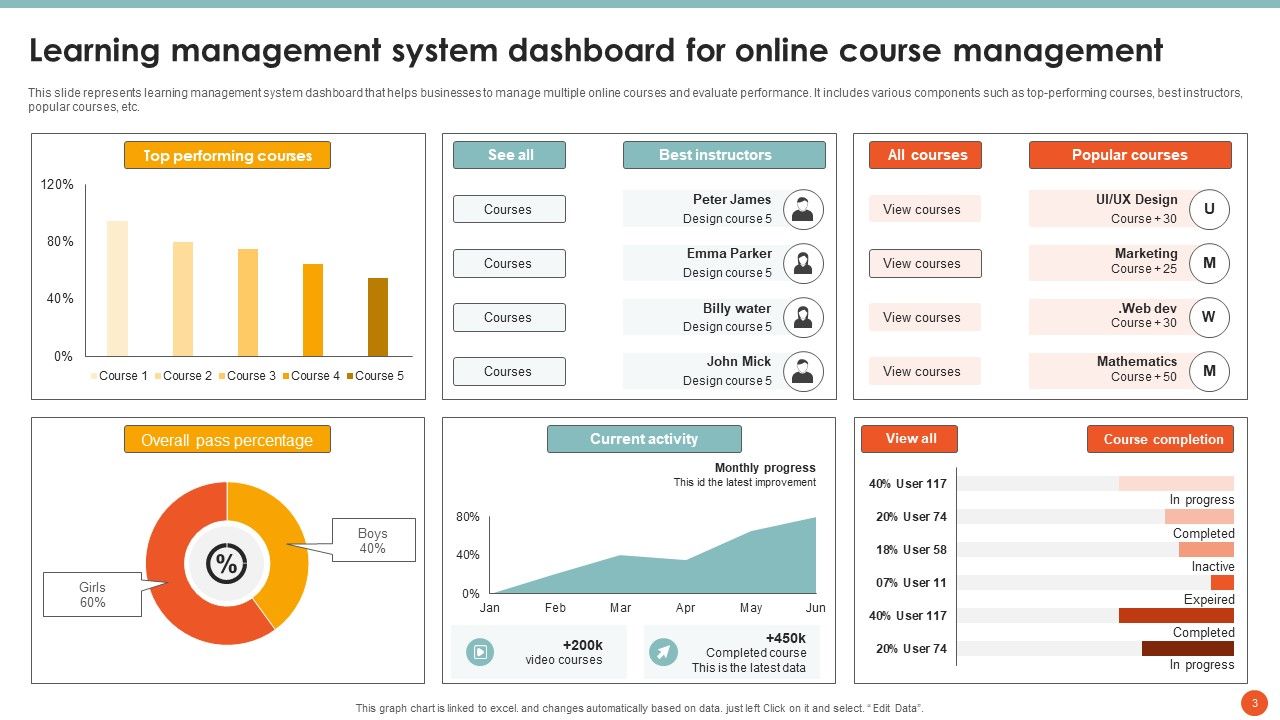Screen dimensions: 1280x720
Task: Click the page number 3 indicator
Action: pos(1255,701)
